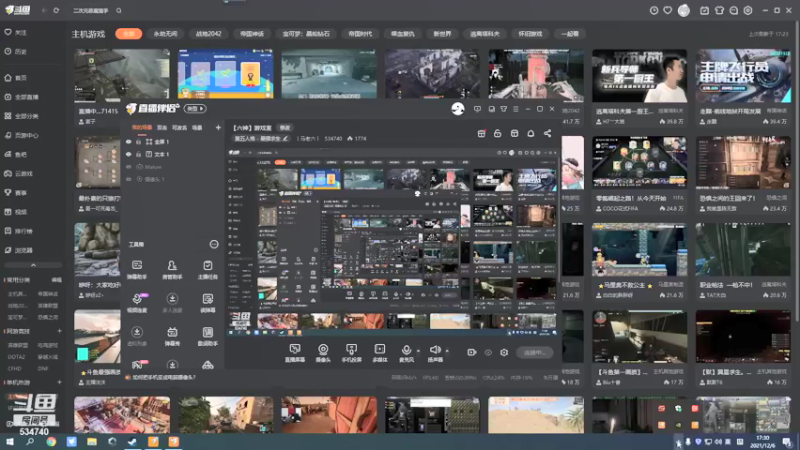Expand the speaker options arrow

coord(447,351)
